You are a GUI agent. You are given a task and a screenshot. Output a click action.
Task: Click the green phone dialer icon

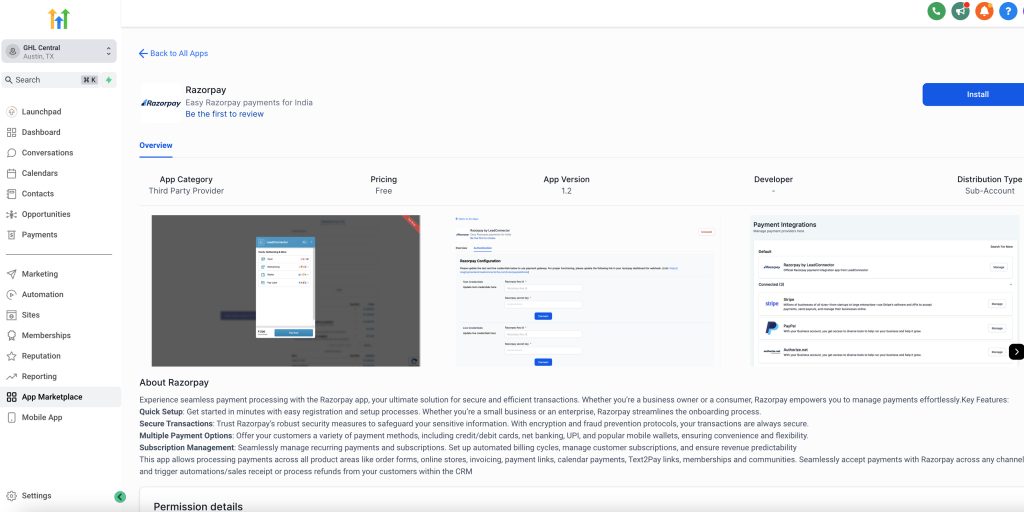pyautogui.click(x=936, y=11)
